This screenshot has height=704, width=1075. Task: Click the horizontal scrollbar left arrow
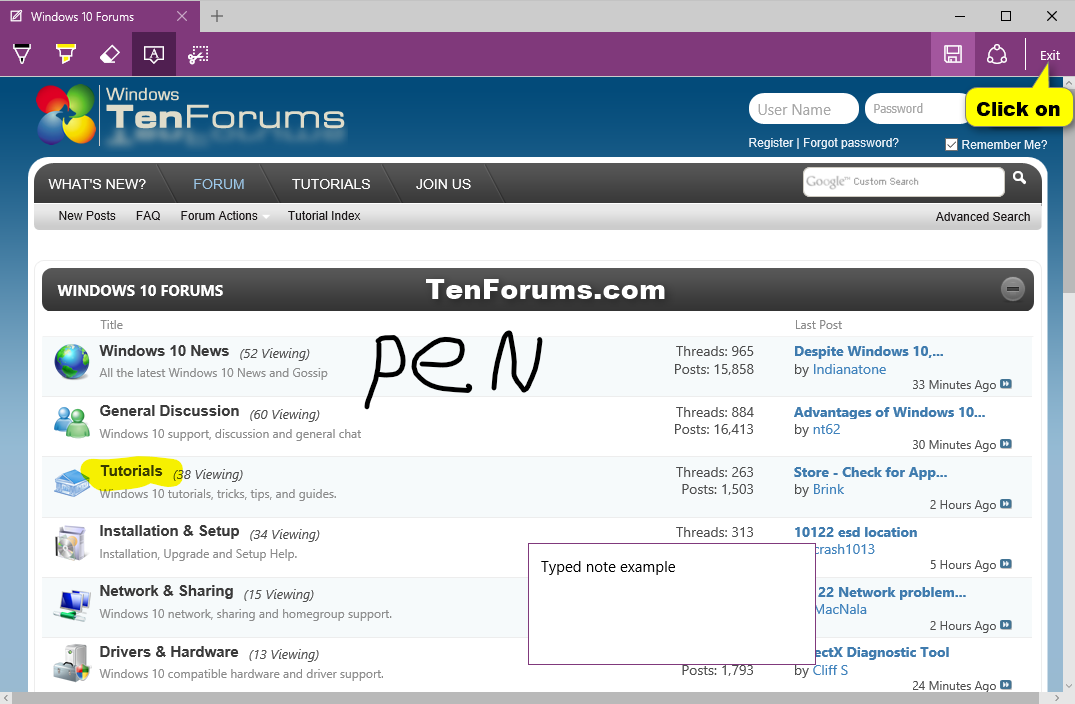pyautogui.click(x=6, y=698)
